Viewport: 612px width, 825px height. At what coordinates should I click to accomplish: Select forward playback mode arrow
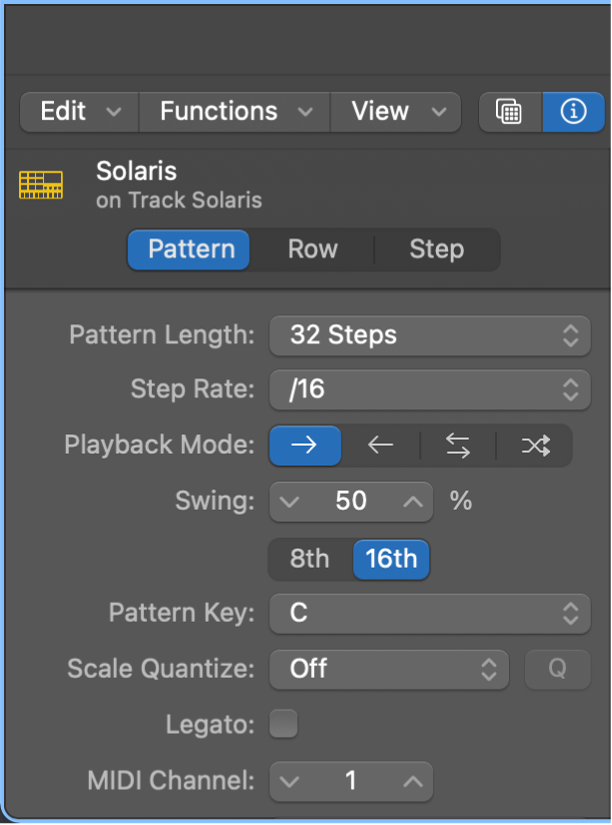click(x=305, y=446)
